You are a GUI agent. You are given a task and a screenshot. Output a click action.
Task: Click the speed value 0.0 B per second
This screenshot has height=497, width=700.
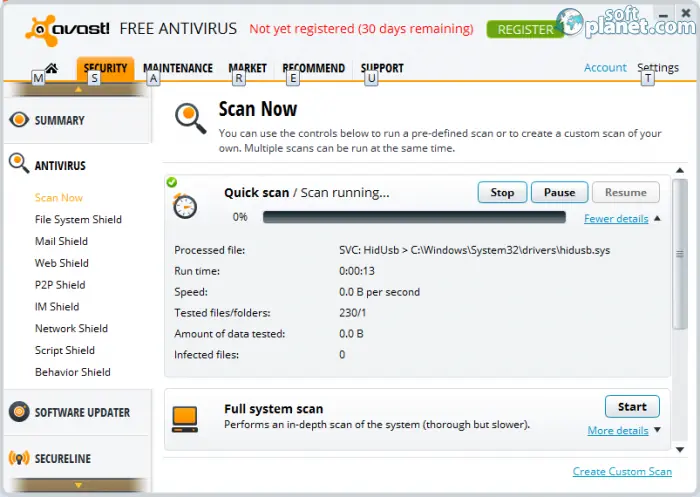tap(379, 292)
